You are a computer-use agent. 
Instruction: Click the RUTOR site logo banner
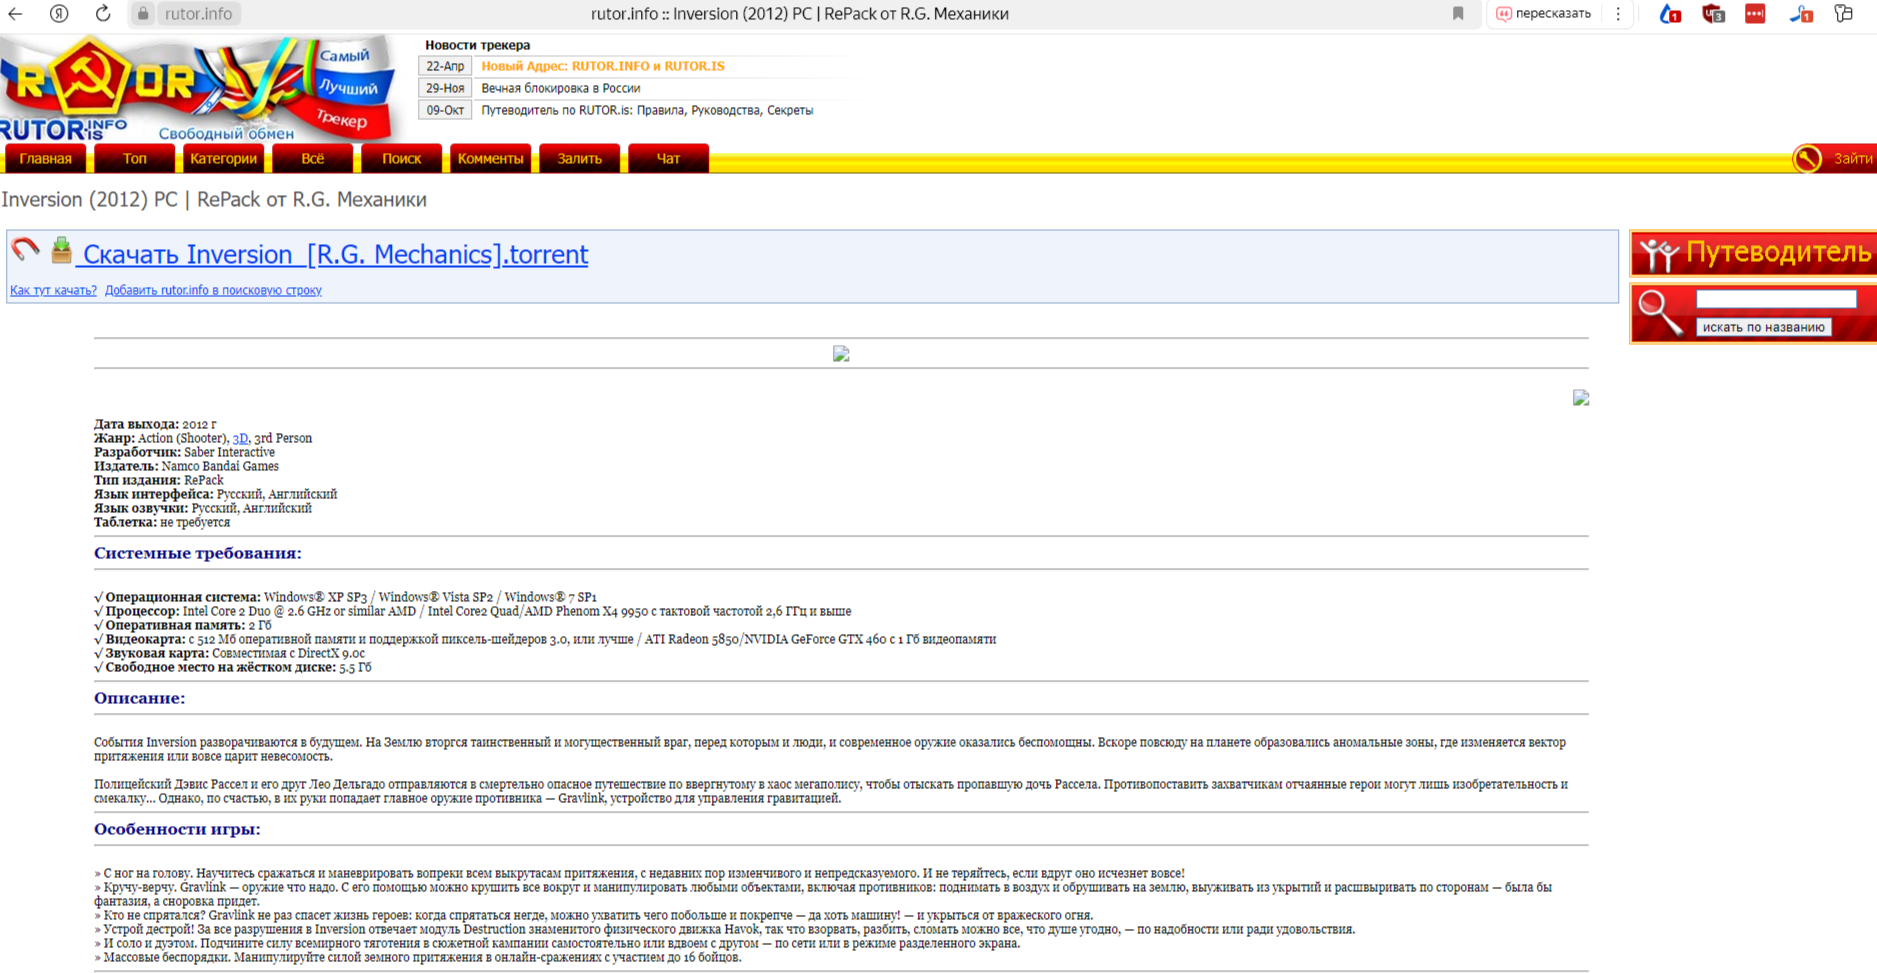[199, 88]
